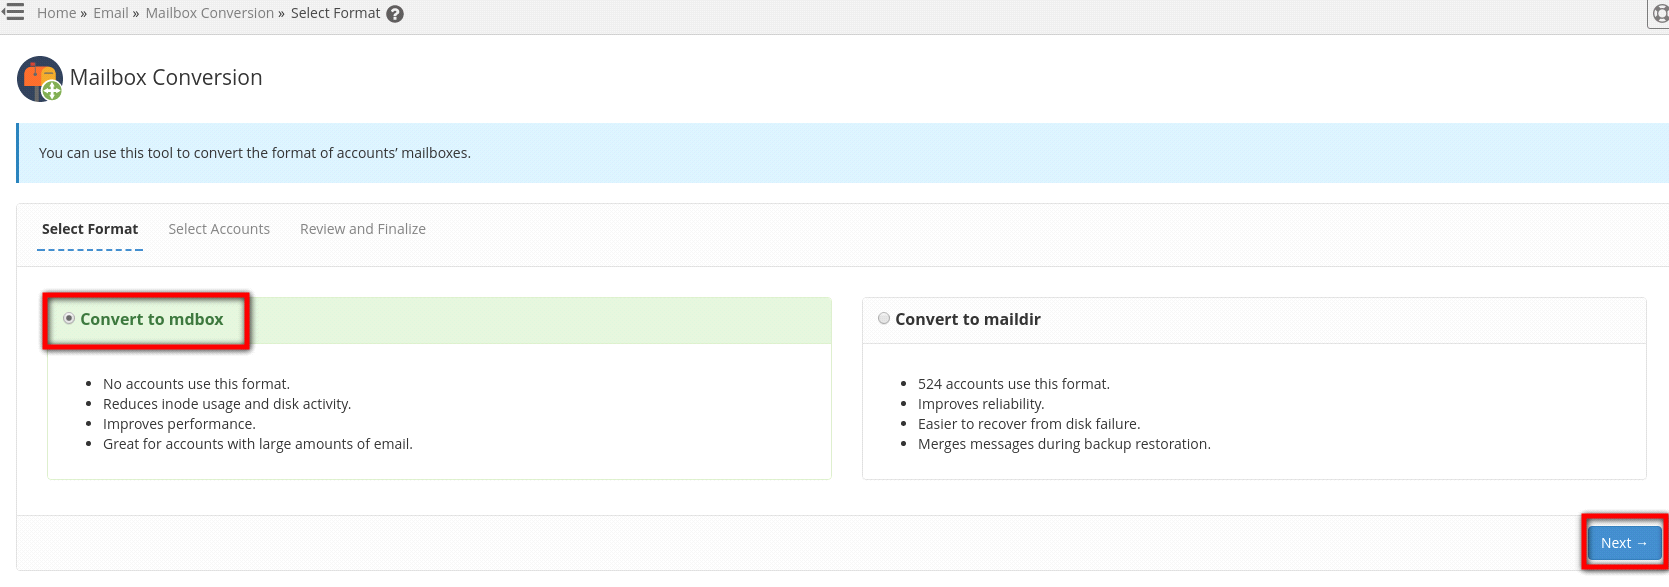Click 'Reduces inode usage and disk activity' text
This screenshot has width=1669, height=587.
(227, 404)
